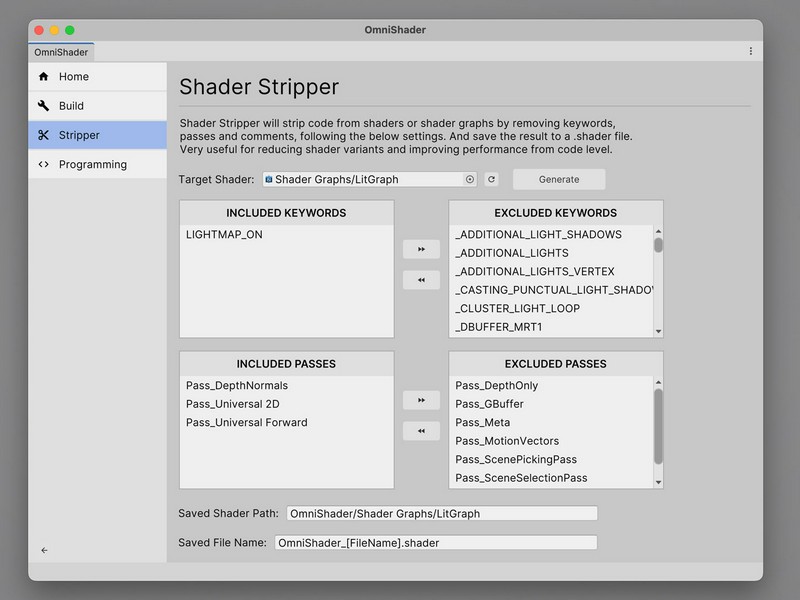Click the Saved Shader Path field

point(442,513)
